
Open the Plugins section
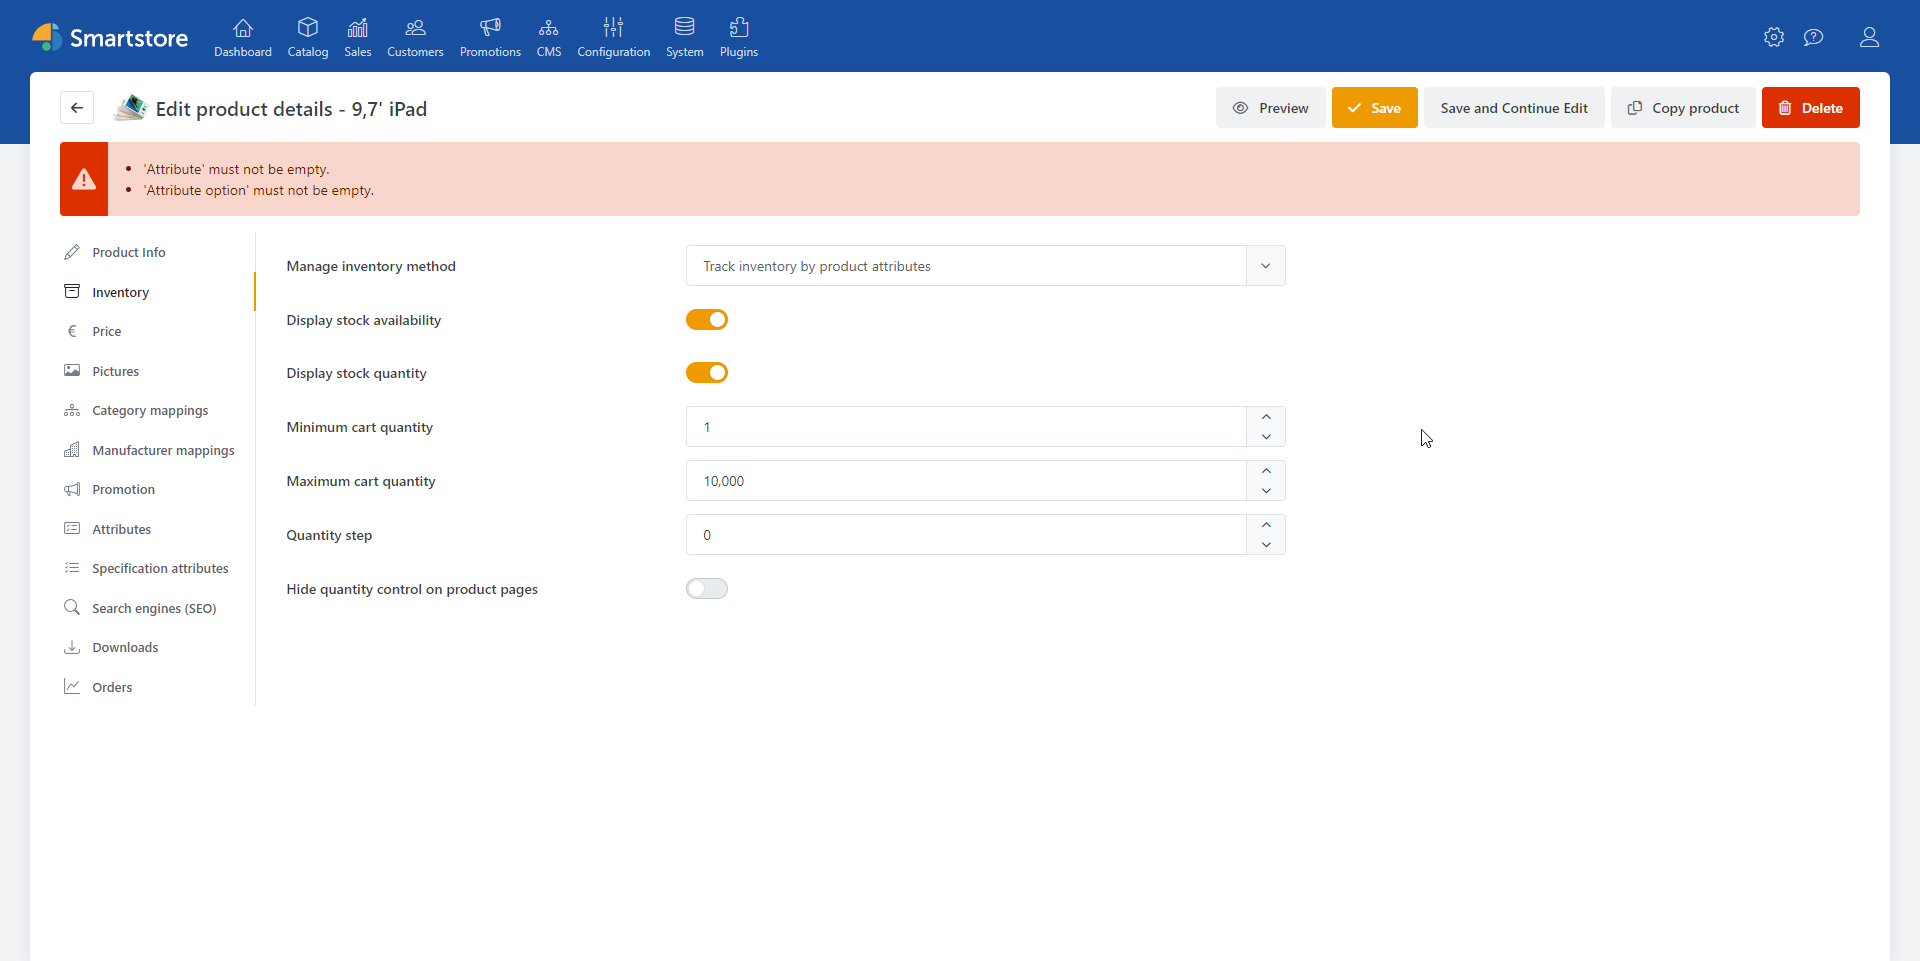click(x=739, y=37)
